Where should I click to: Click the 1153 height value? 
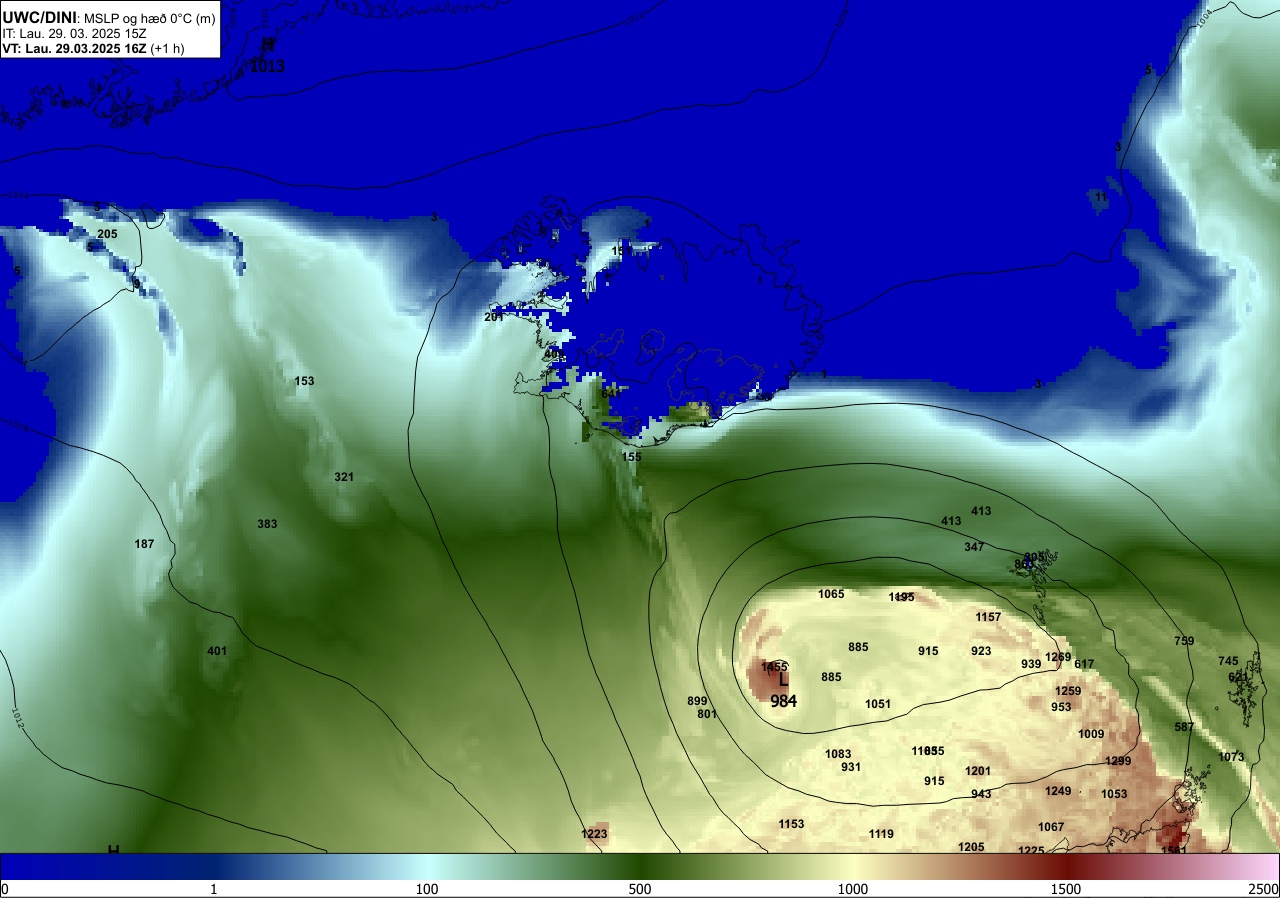coord(791,824)
